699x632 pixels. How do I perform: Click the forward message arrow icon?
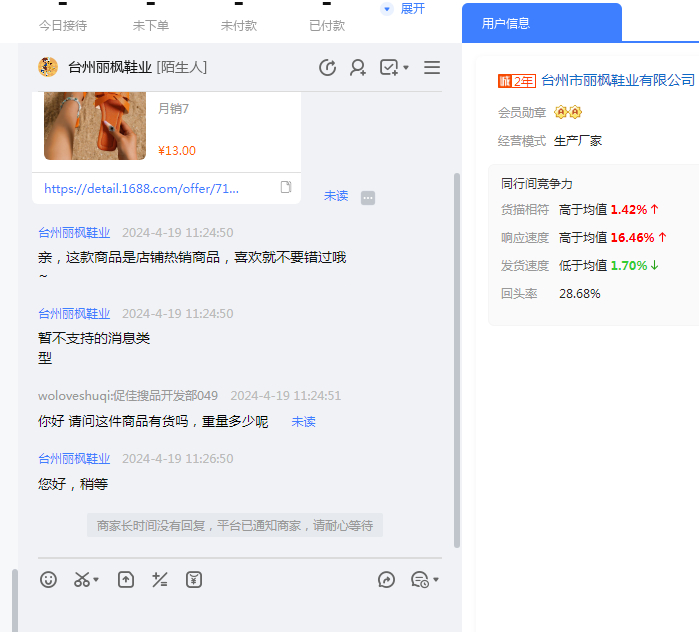pos(387,579)
